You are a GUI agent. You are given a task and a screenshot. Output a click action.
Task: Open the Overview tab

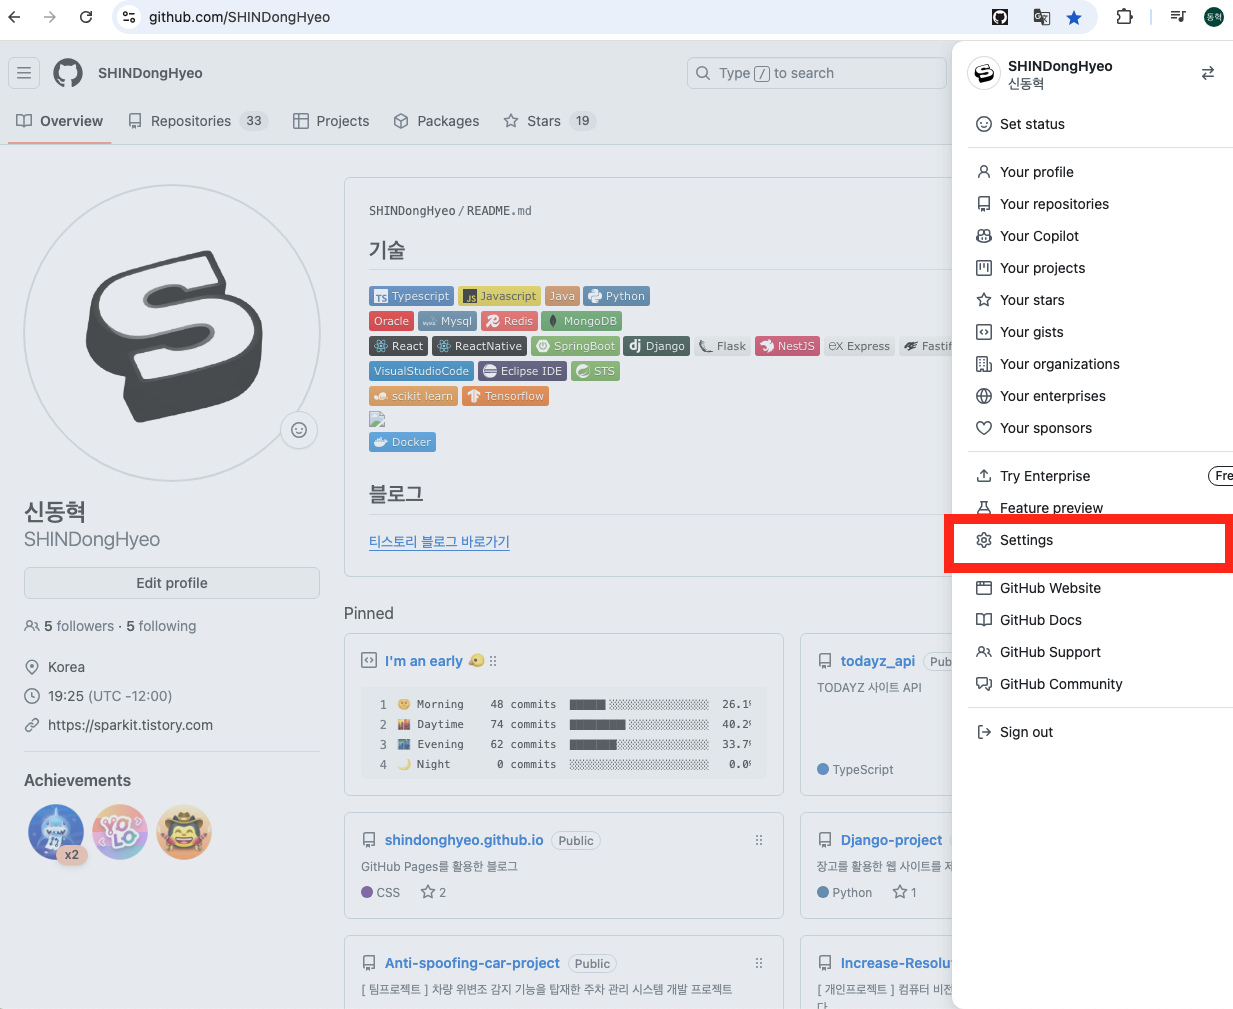click(x=60, y=121)
